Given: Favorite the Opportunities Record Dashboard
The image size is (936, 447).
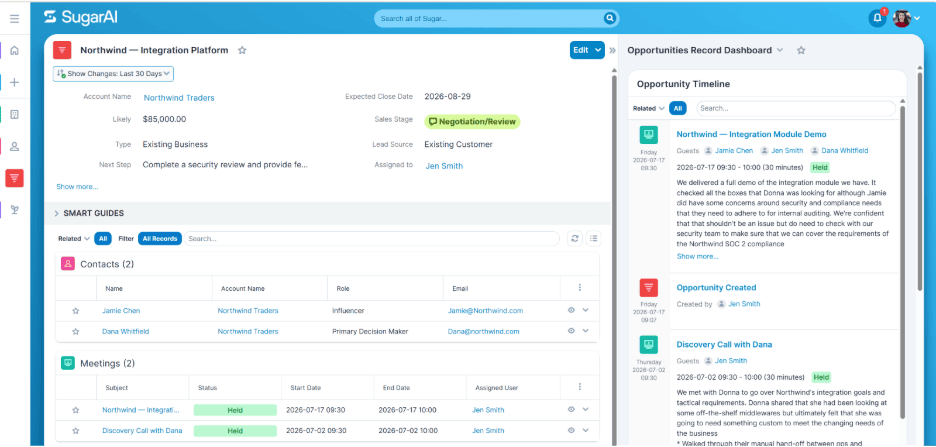Looking at the screenshot, I should (802, 51).
